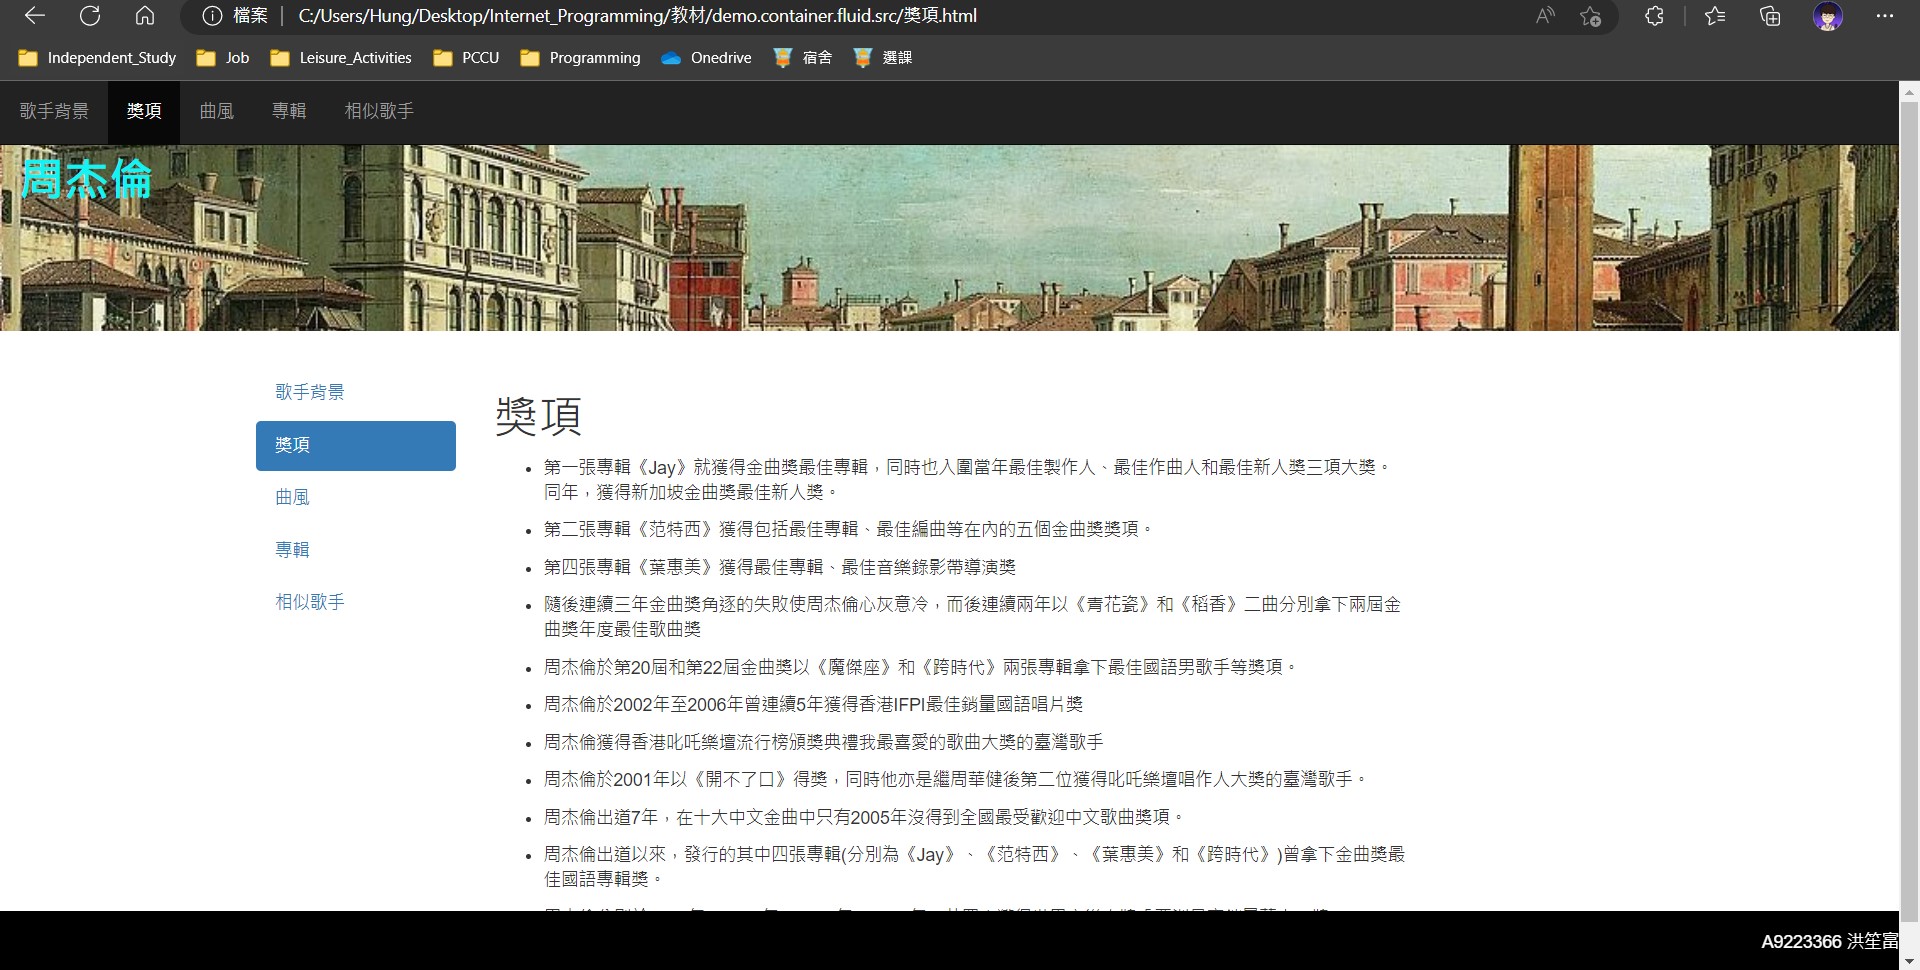Open the Programming bookmarks folder
The height and width of the screenshot is (970, 1920).
[580, 58]
